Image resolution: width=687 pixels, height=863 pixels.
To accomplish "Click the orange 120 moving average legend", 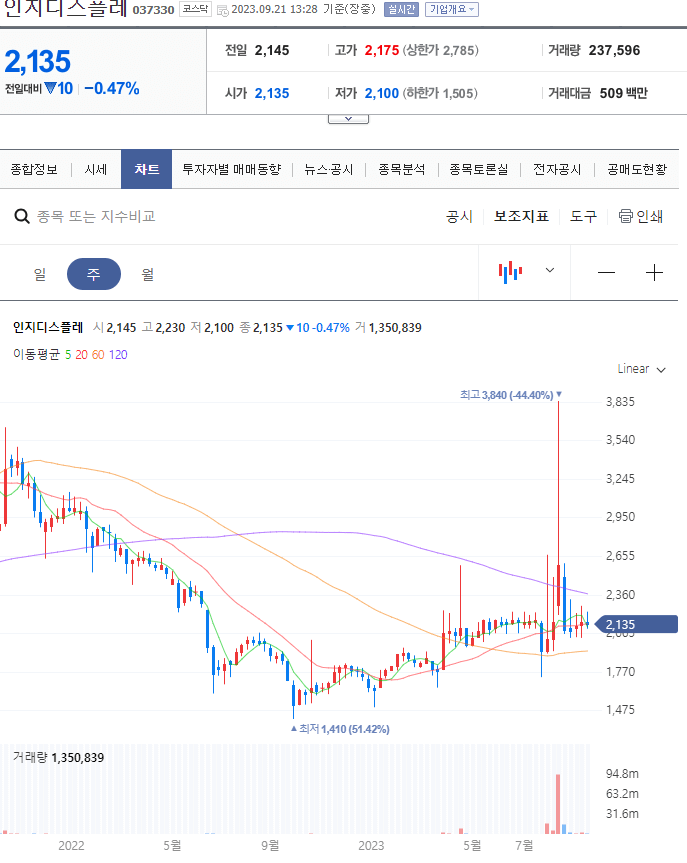I will (118, 354).
